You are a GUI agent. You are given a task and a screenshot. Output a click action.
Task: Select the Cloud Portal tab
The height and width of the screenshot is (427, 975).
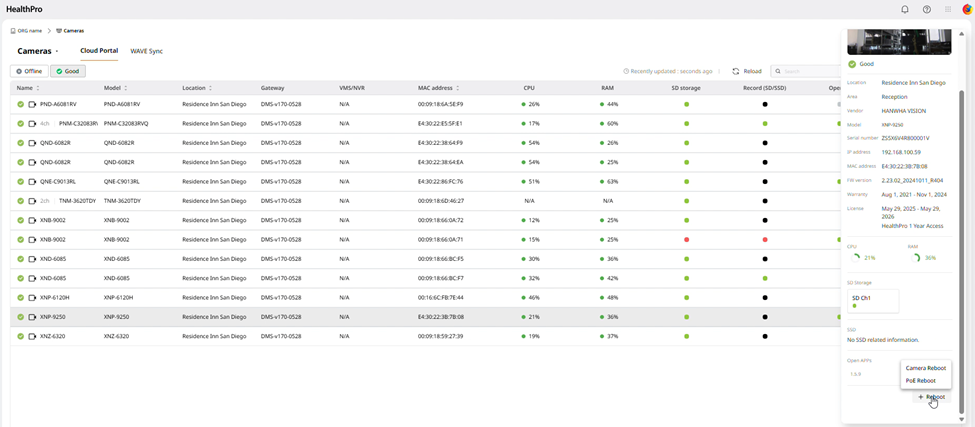99,50
